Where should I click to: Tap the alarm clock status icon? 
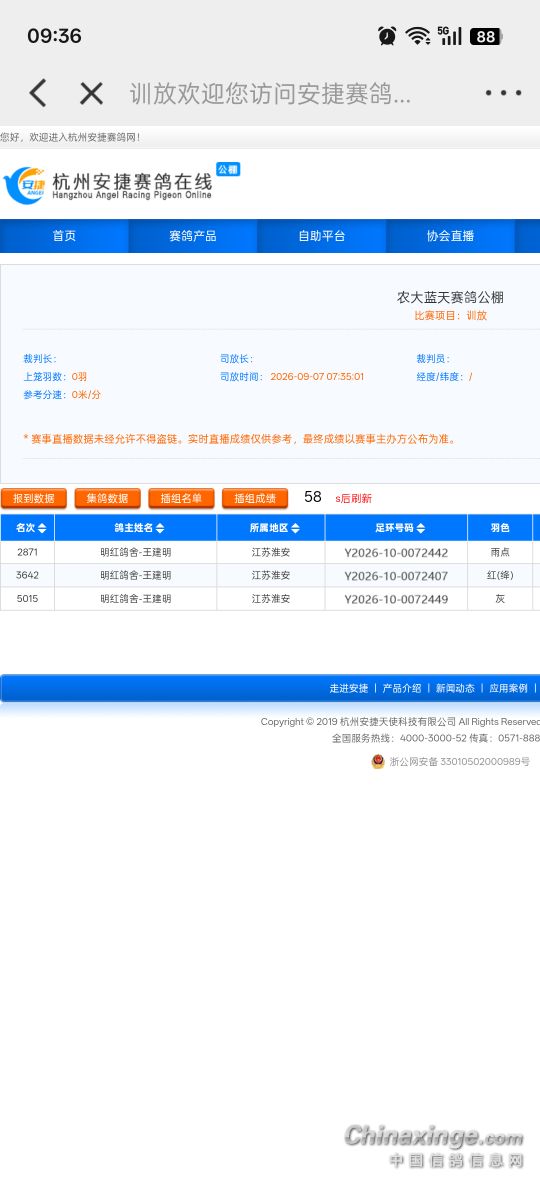point(387,36)
